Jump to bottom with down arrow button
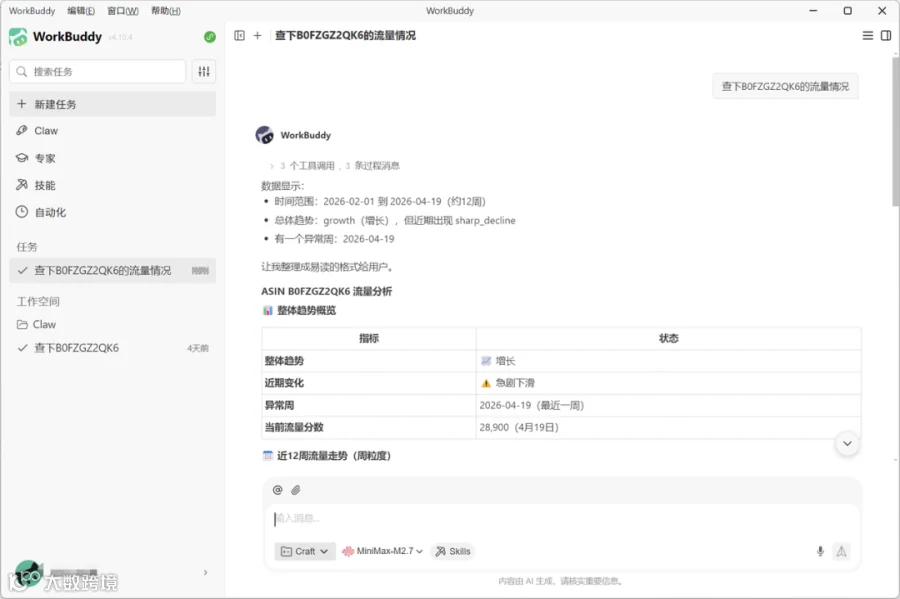The width and height of the screenshot is (900, 599). coord(847,444)
